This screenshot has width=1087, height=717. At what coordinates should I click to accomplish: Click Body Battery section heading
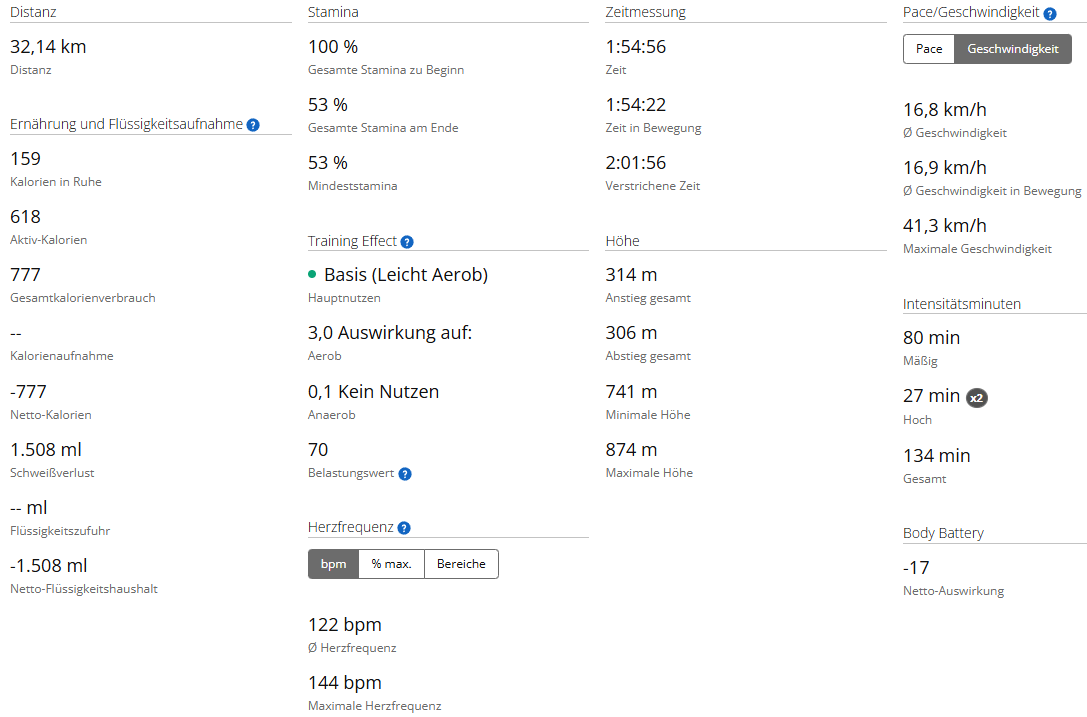click(x=943, y=533)
